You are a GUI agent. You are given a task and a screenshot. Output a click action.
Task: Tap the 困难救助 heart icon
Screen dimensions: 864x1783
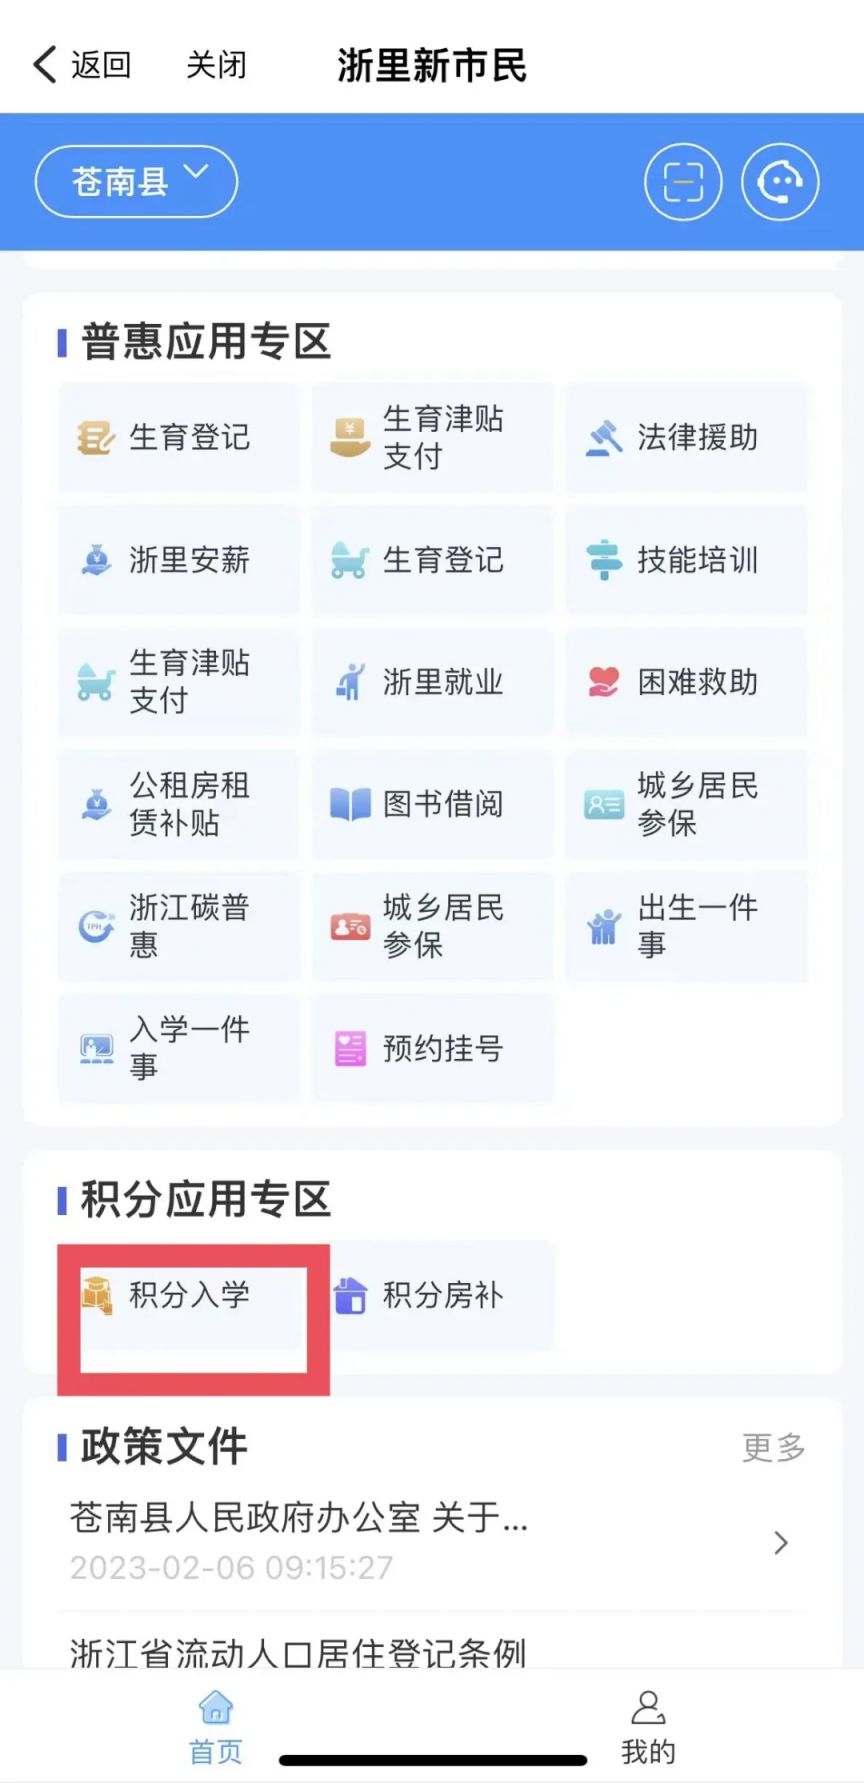[x=604, y=683]
